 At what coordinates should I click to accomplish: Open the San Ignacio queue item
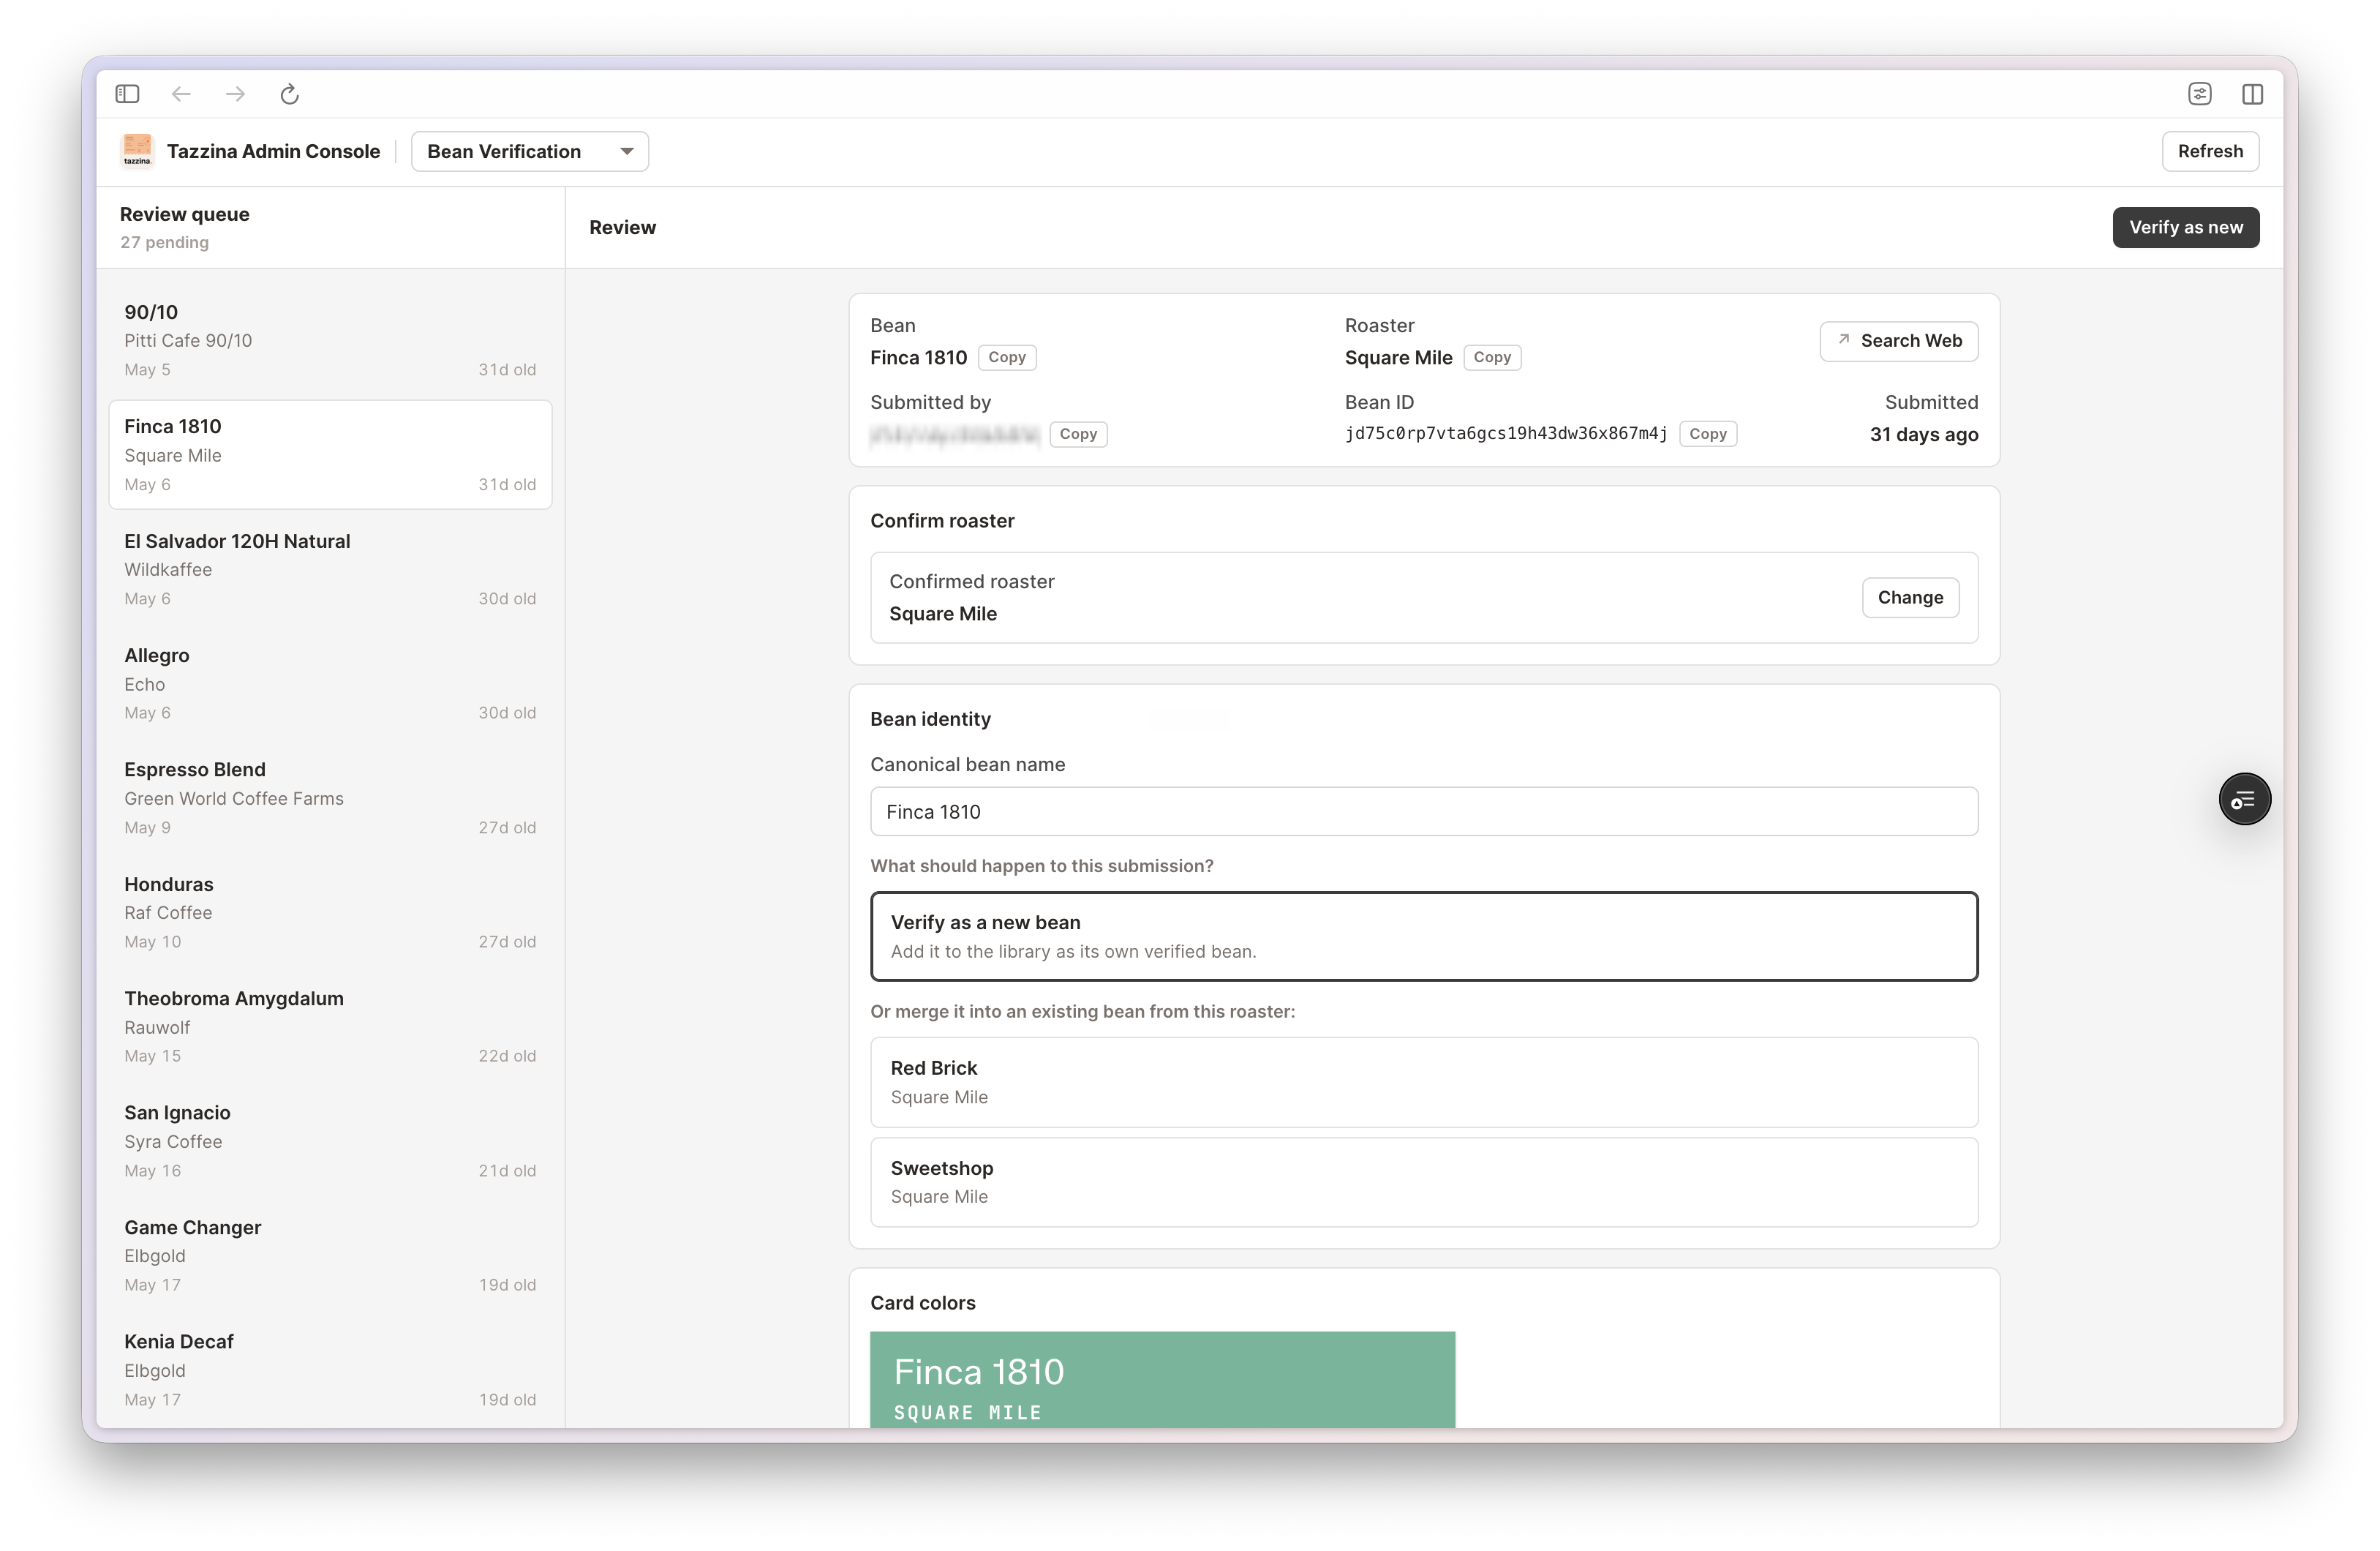click(330, 1141)
